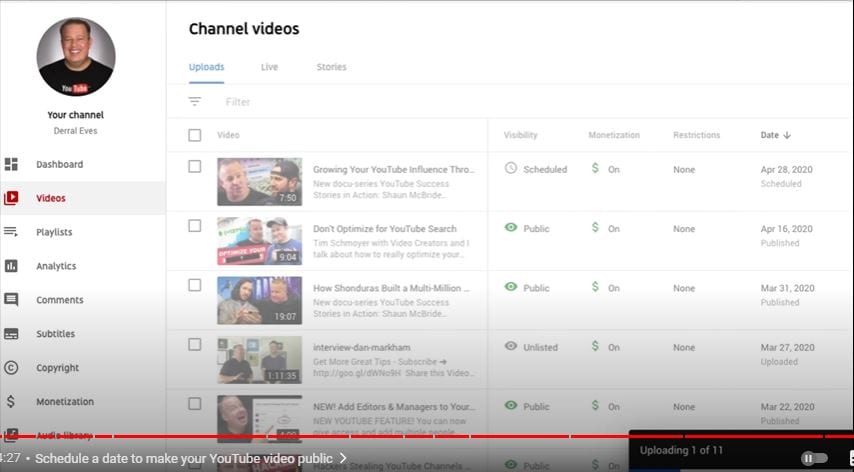Click dollar sign for Don't Optimize video
The width and height of the screenshot is (854, 472).
pyautogui.click(x=595, y=228)
